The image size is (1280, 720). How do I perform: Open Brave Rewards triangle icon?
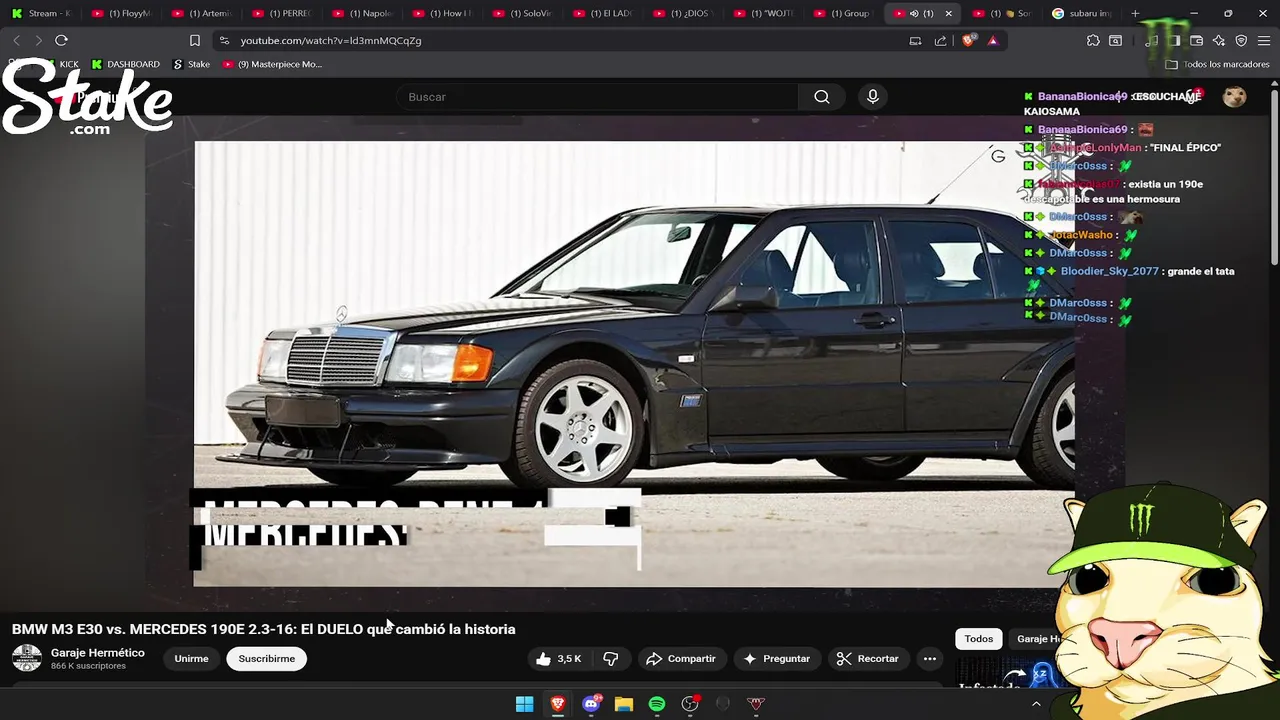[992, 40]
